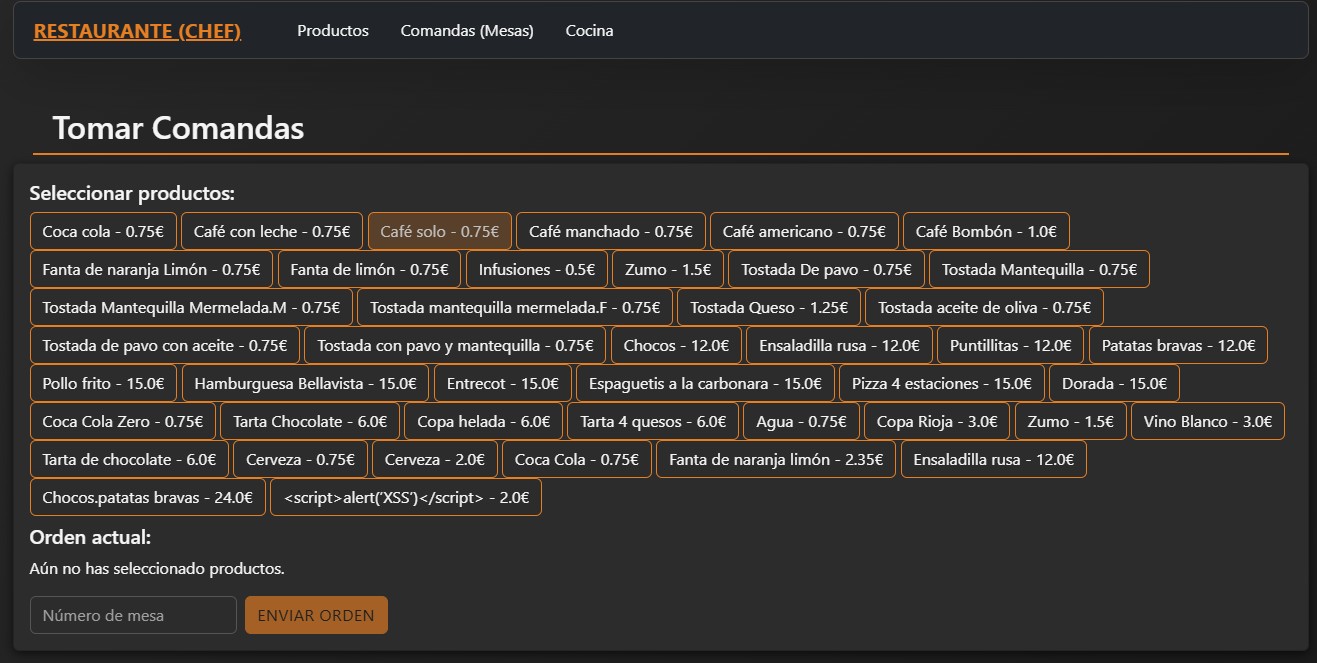Select the script alert XSS product
The width and height of the screenshot is (1317, 663).
coord(406,497)
